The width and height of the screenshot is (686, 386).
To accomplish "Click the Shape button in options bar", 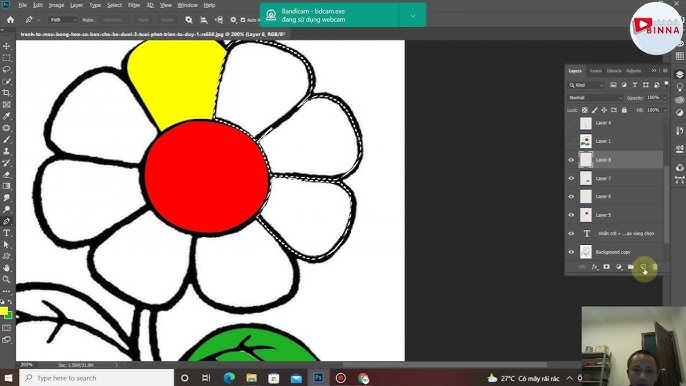I will coord(167,20).
